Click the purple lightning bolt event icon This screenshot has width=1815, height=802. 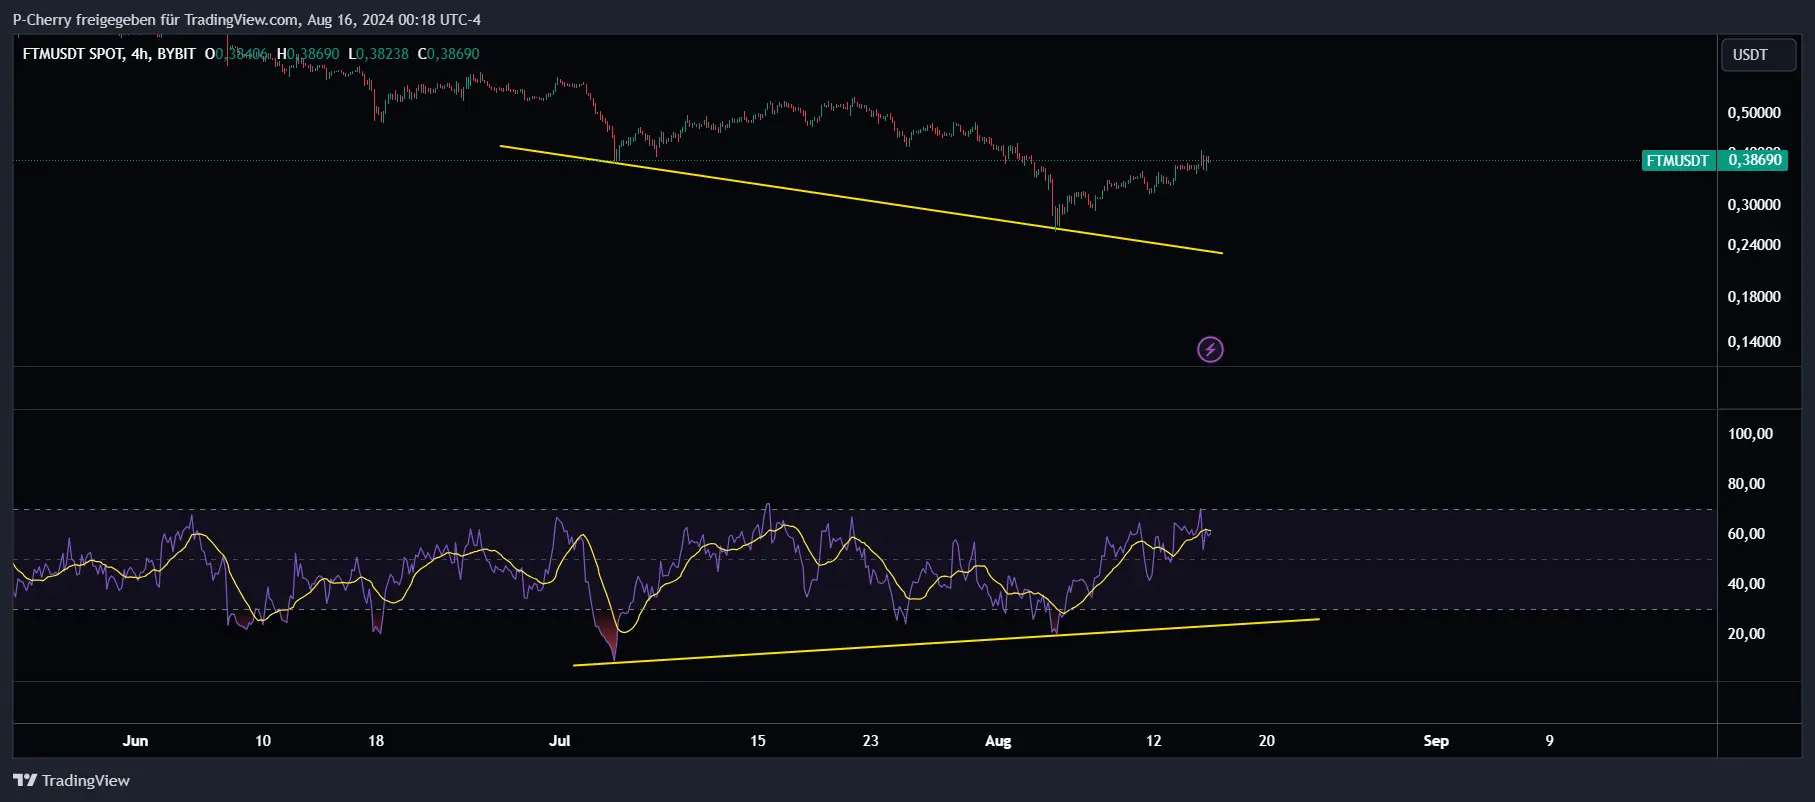[x=1210, y=349]
